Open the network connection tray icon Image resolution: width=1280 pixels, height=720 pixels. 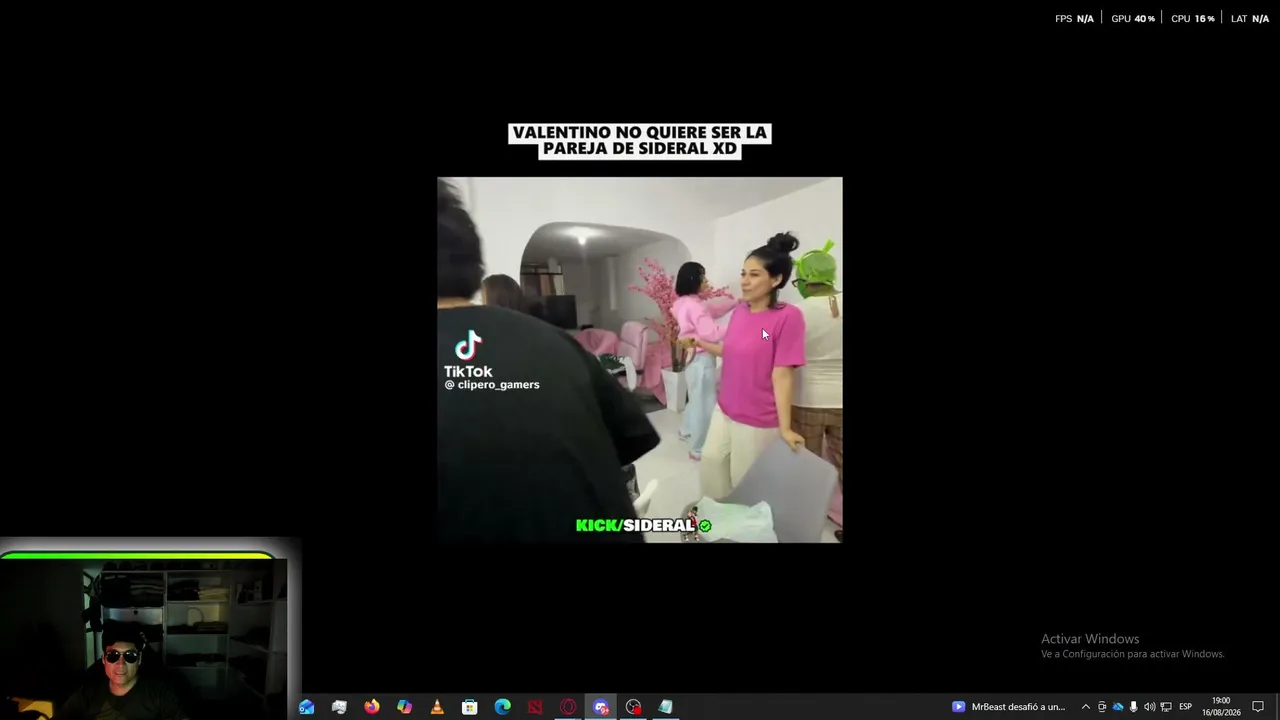[x=1166, y=707]
